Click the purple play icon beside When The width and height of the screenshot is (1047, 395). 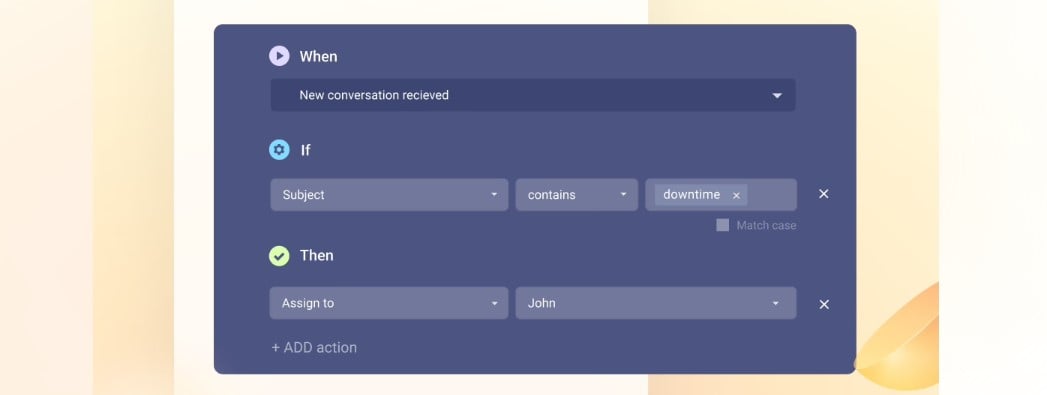click(x=279, y=56)
